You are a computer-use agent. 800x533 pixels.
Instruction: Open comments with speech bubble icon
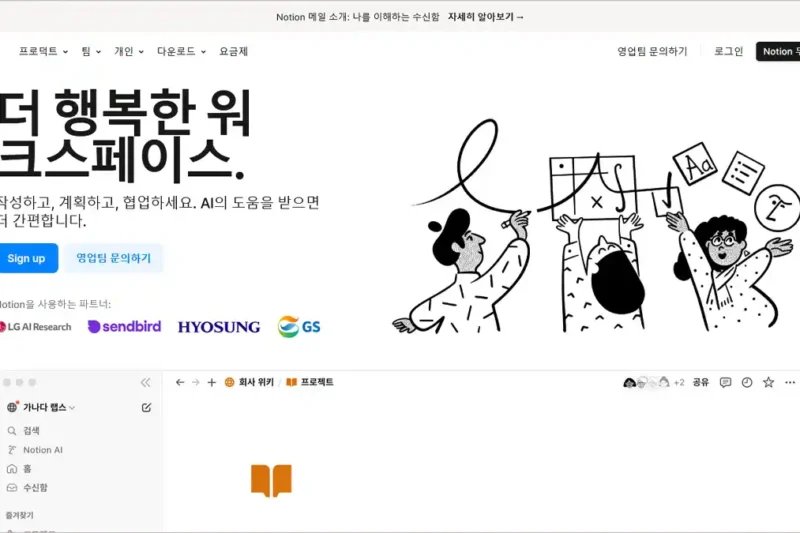pos(726,382)
